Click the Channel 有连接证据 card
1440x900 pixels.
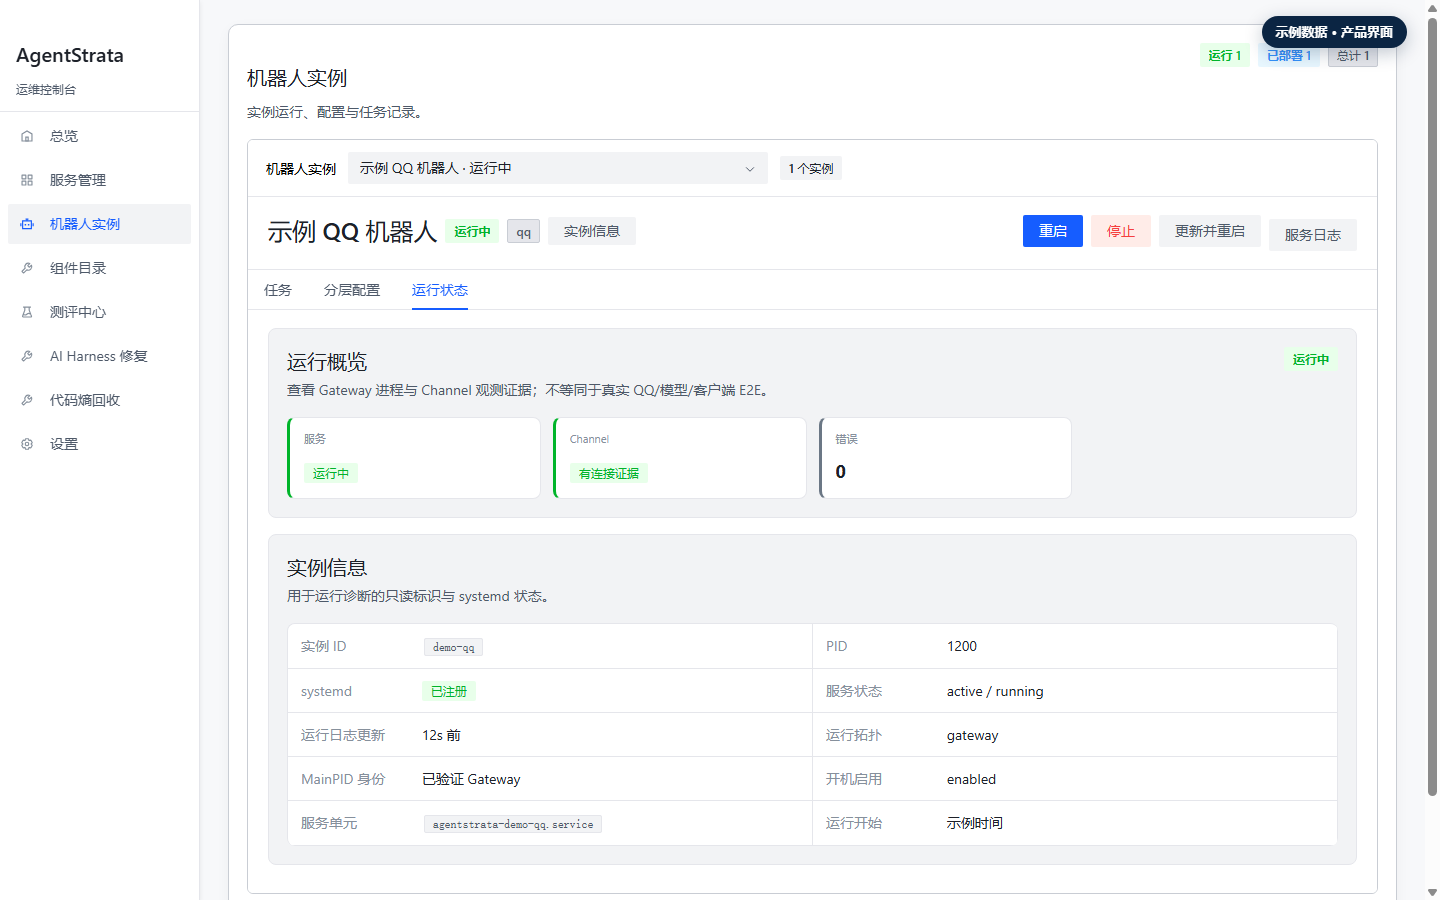click(x=680, y=458)
